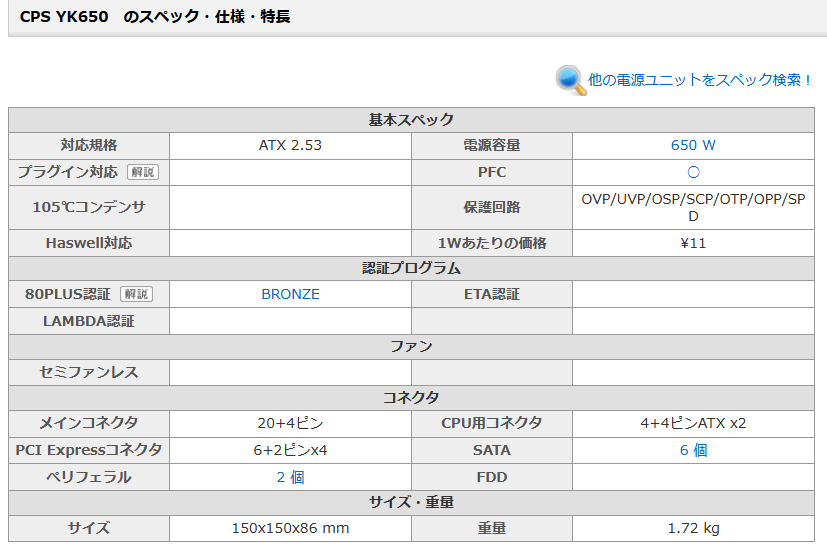
Task: Click the 650 W capacity link
Action: [693, 145]
